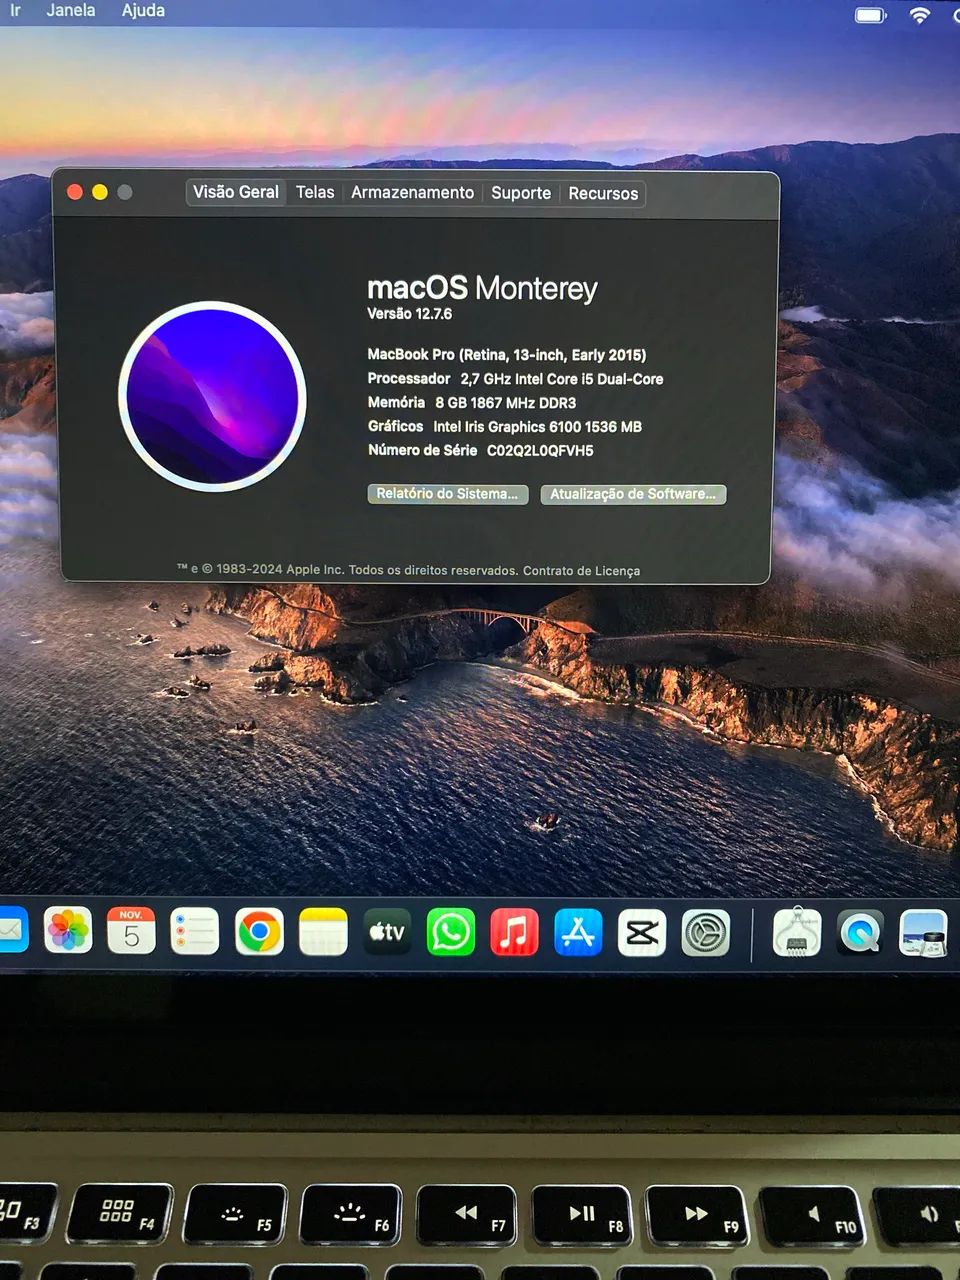This screenshot has width=960, height=1280.
Task: Click the Wi-Fi status icon
Action: (919, 14)
